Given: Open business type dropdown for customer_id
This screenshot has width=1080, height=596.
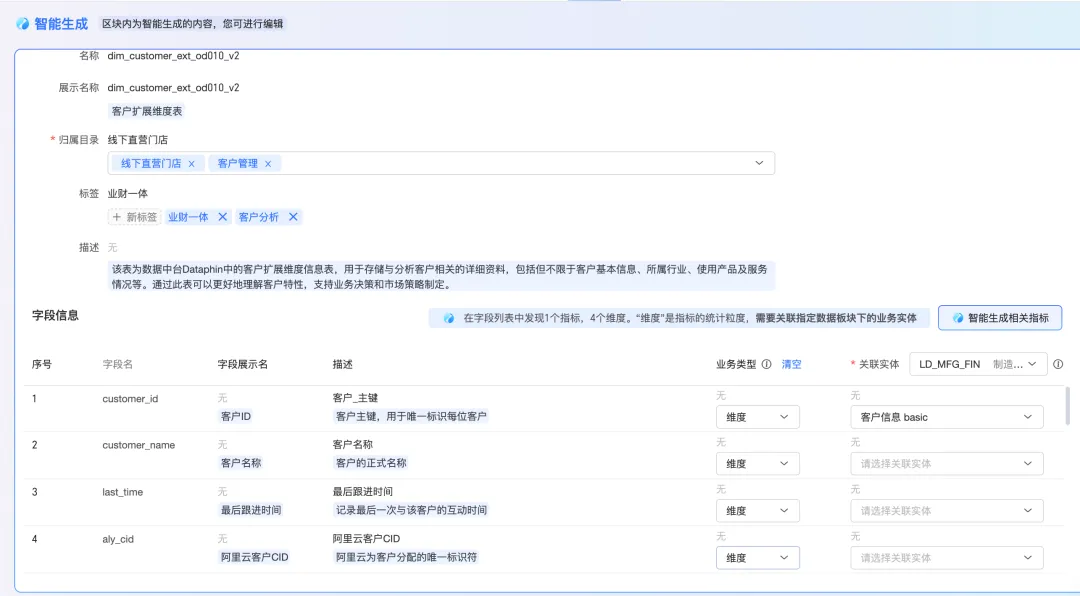Looking at the screenshot, I should 758,417.
